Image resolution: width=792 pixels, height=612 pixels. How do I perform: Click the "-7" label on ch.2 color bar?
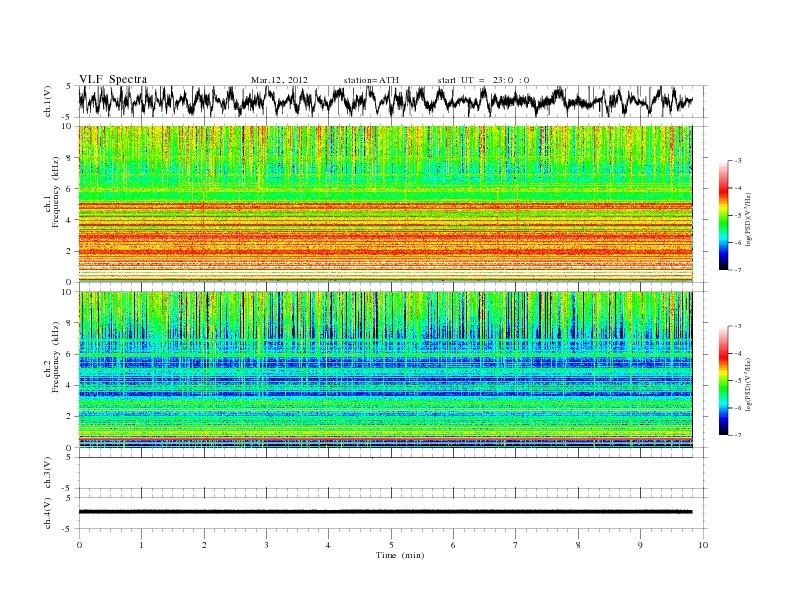(738, 435)
